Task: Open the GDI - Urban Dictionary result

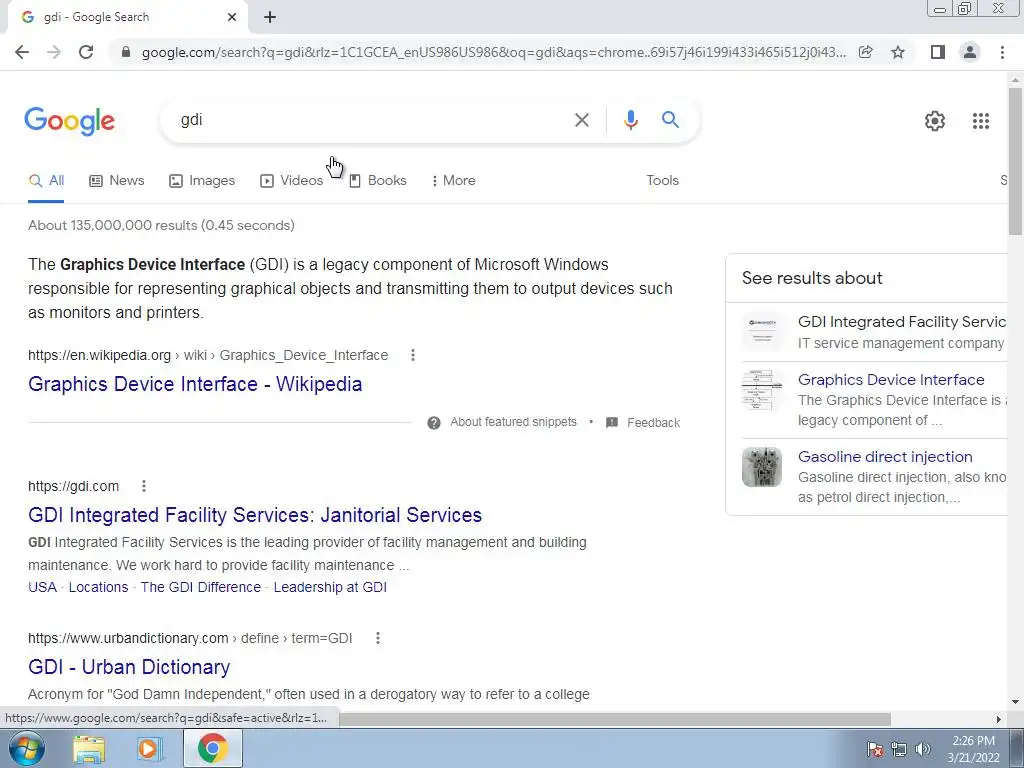Action: (129, 667)
